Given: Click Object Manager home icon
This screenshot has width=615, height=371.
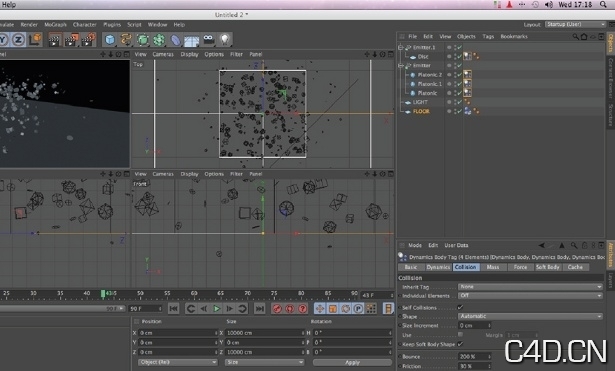Looking at the screenshot, I should point(584,36).
